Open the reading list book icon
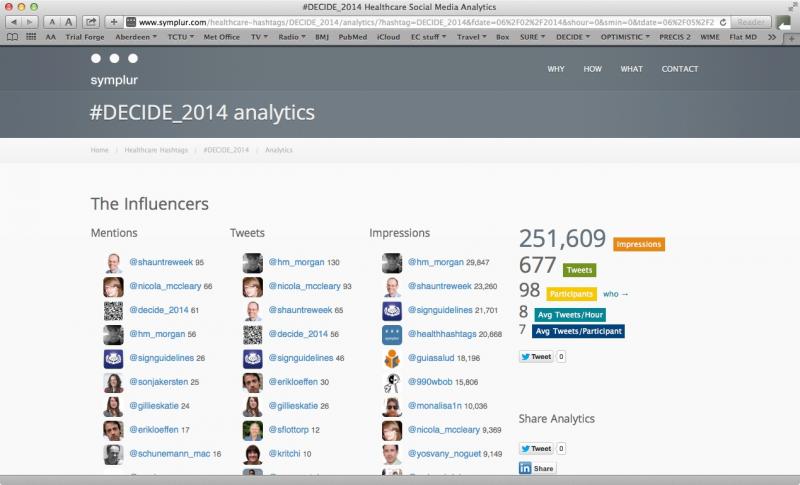800x485 pixels. 13,37
